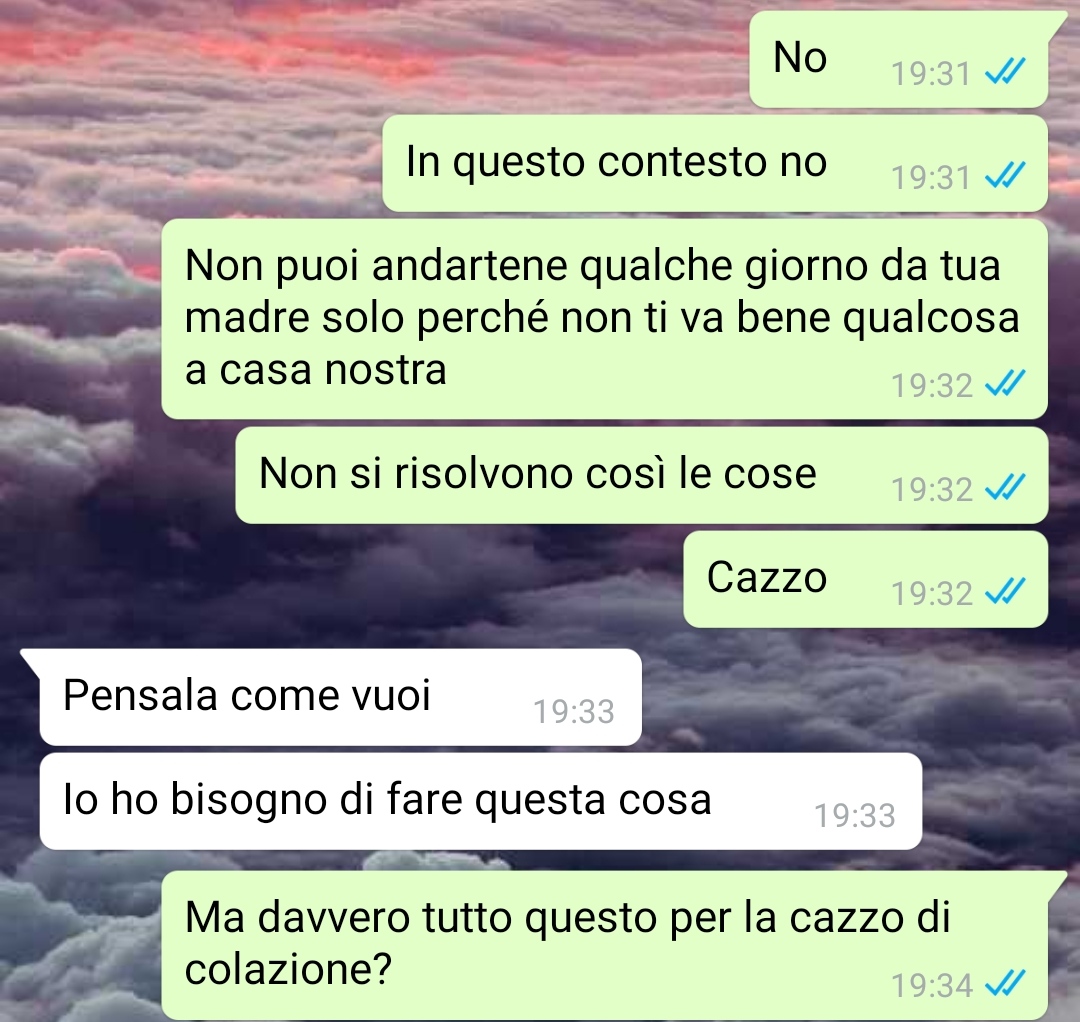Select the received 'Pensala come vuoi' message
This screenshot has width=1080, height=1022.
(x=340, y=697)
